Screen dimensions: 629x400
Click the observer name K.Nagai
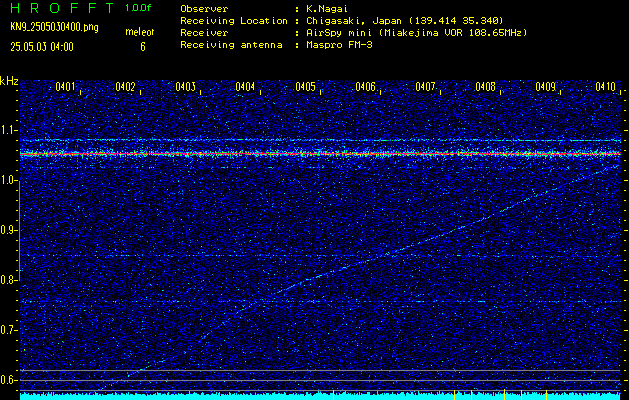[x=325, y=8]
